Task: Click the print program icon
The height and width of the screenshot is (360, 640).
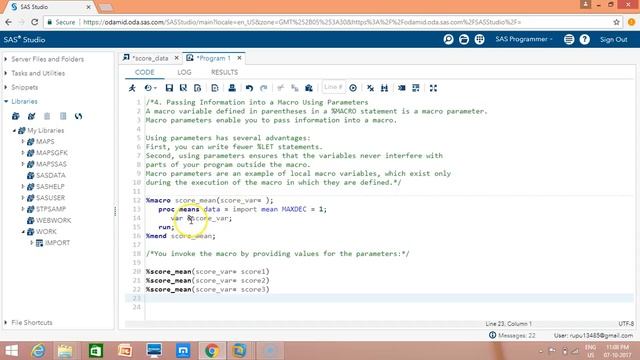Action: pyautogui.click(x=232, y=88)
